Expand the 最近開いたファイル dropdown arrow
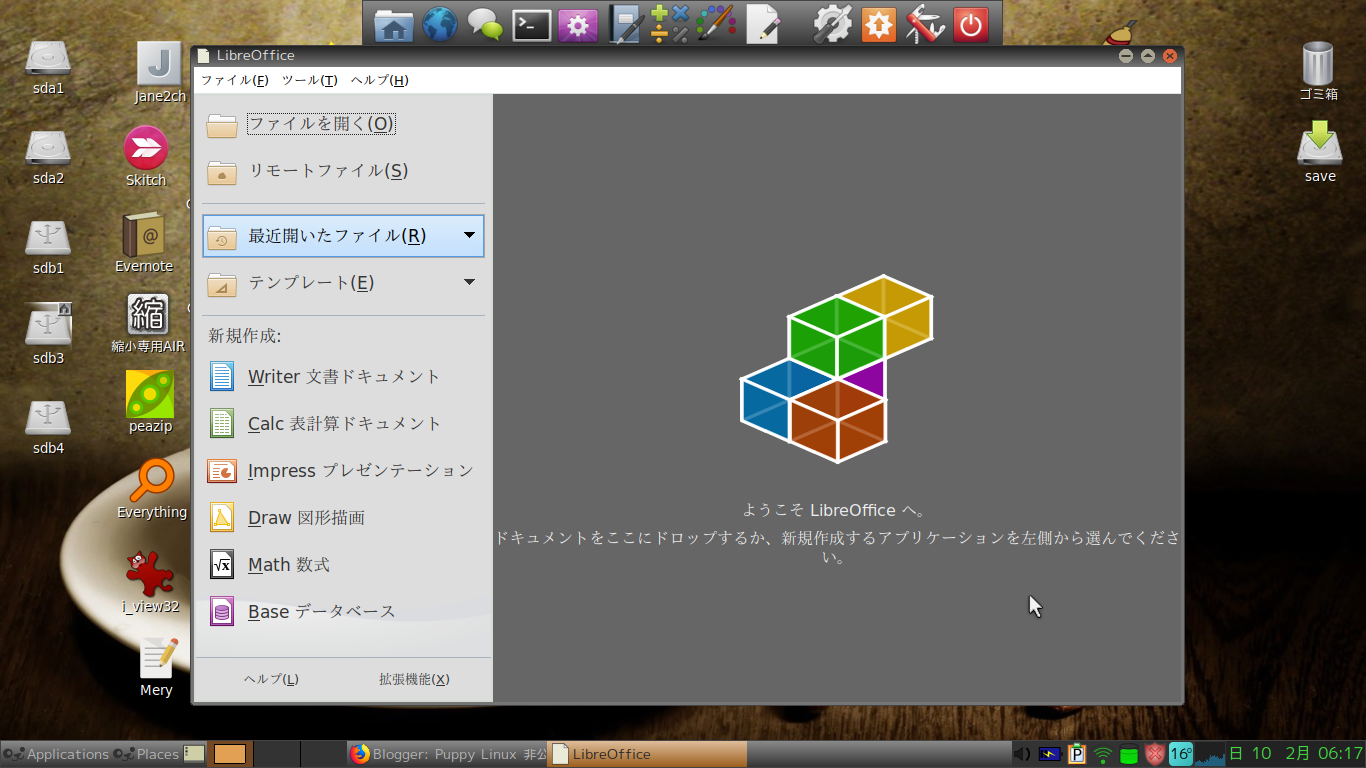This screenshot has width=1366, height=768. click(469, 236)
